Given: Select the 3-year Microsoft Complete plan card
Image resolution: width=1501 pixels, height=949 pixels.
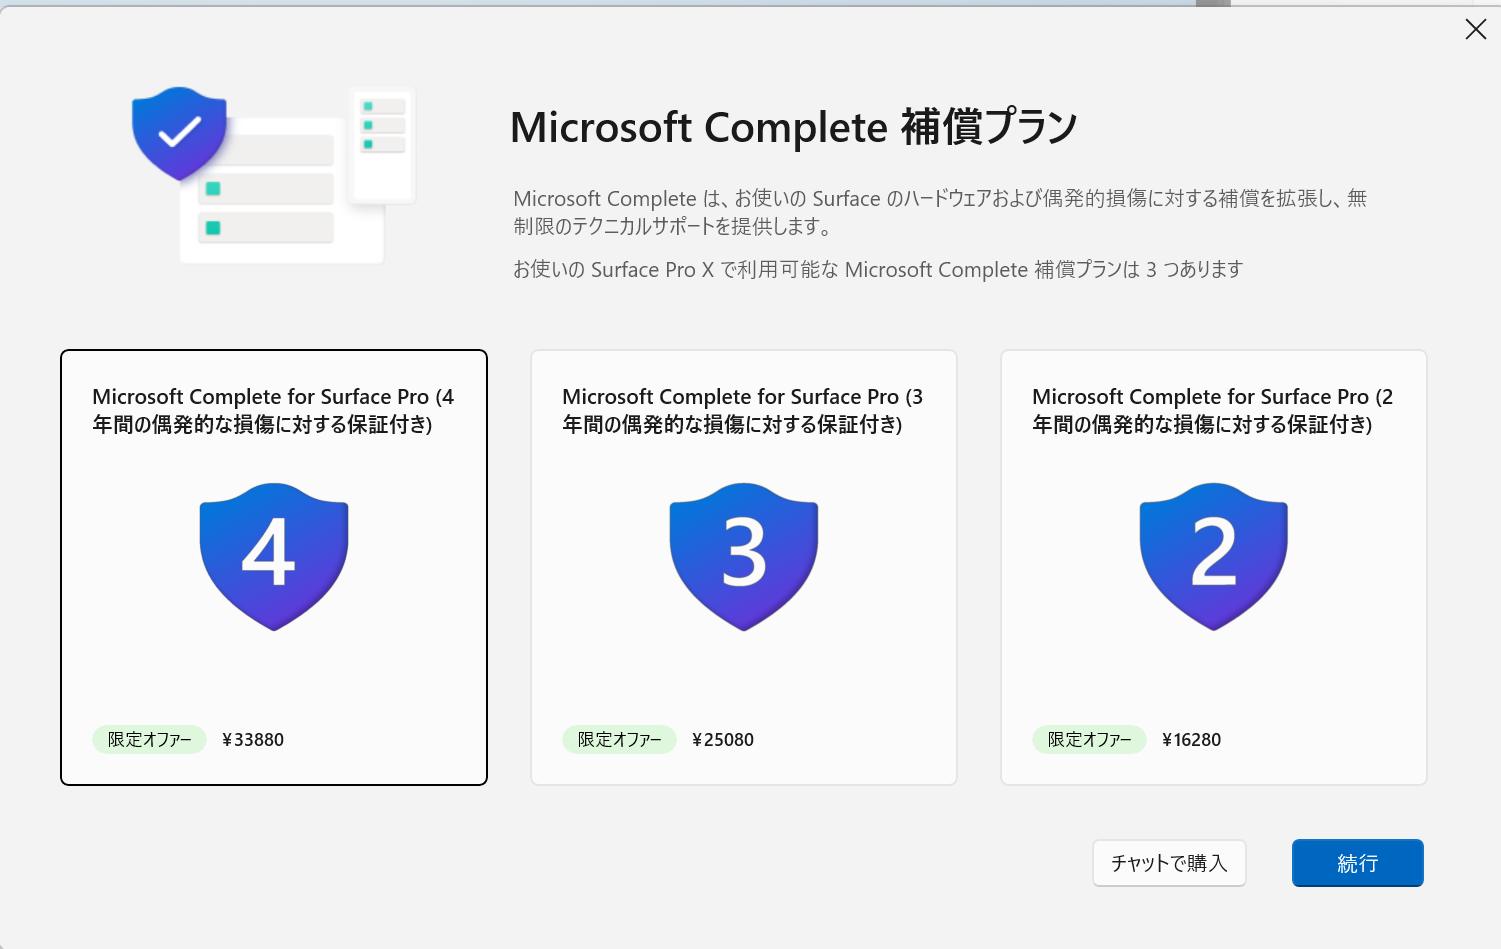Looking at the screenshot, I should (x=744, y=567).
